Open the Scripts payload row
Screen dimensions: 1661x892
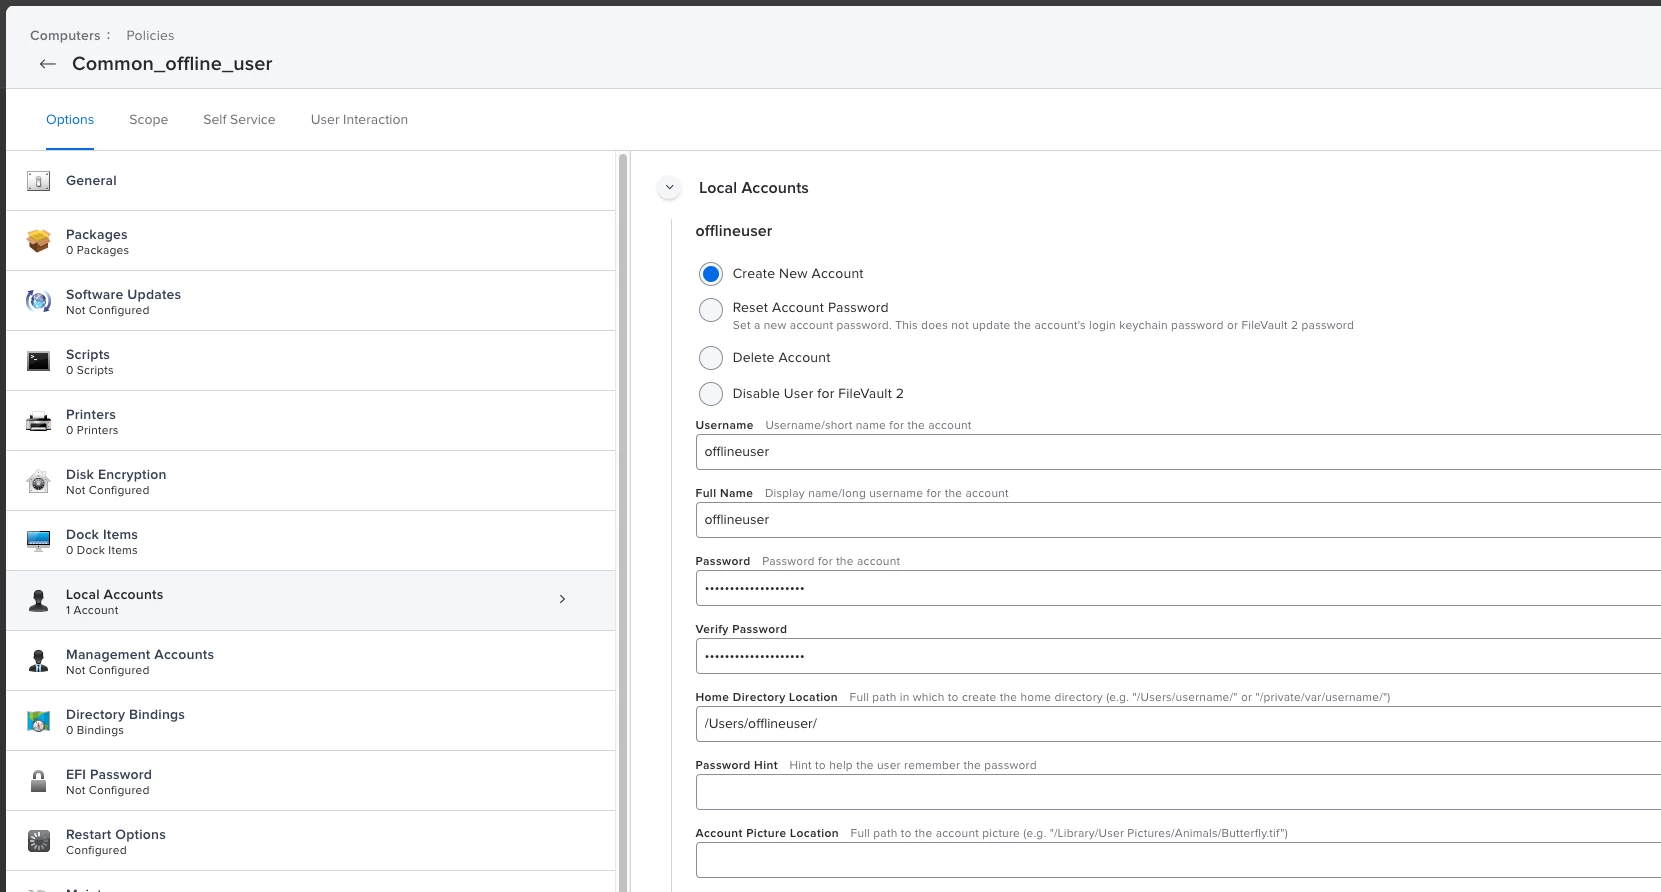[310, 361]
